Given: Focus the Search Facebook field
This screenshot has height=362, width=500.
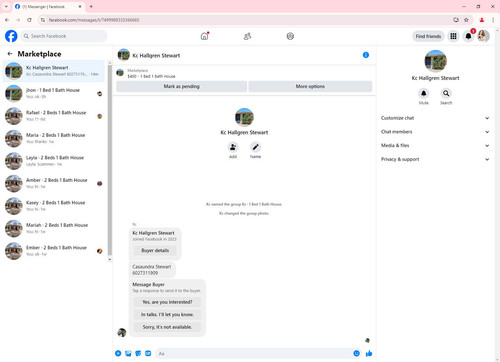Looking at the screenshot, I should pyautogui.click(x=64, y=36).
